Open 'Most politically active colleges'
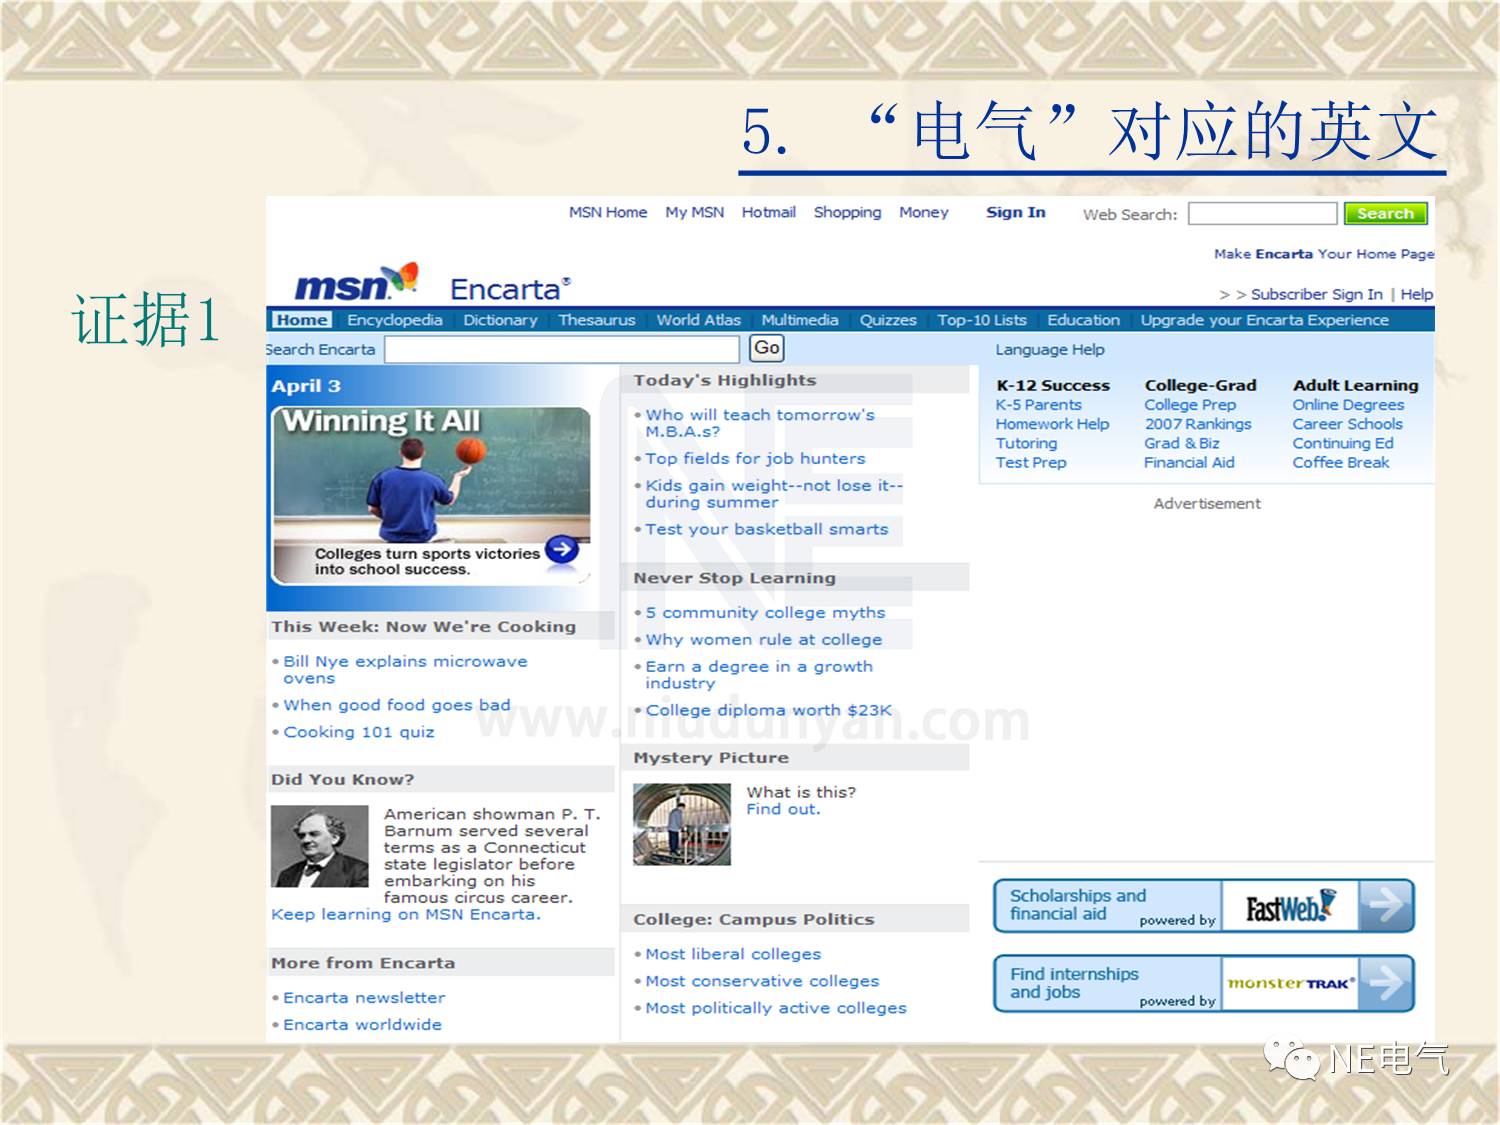The height and width of the screenshot is (1125, 1500). point(776,1008)
